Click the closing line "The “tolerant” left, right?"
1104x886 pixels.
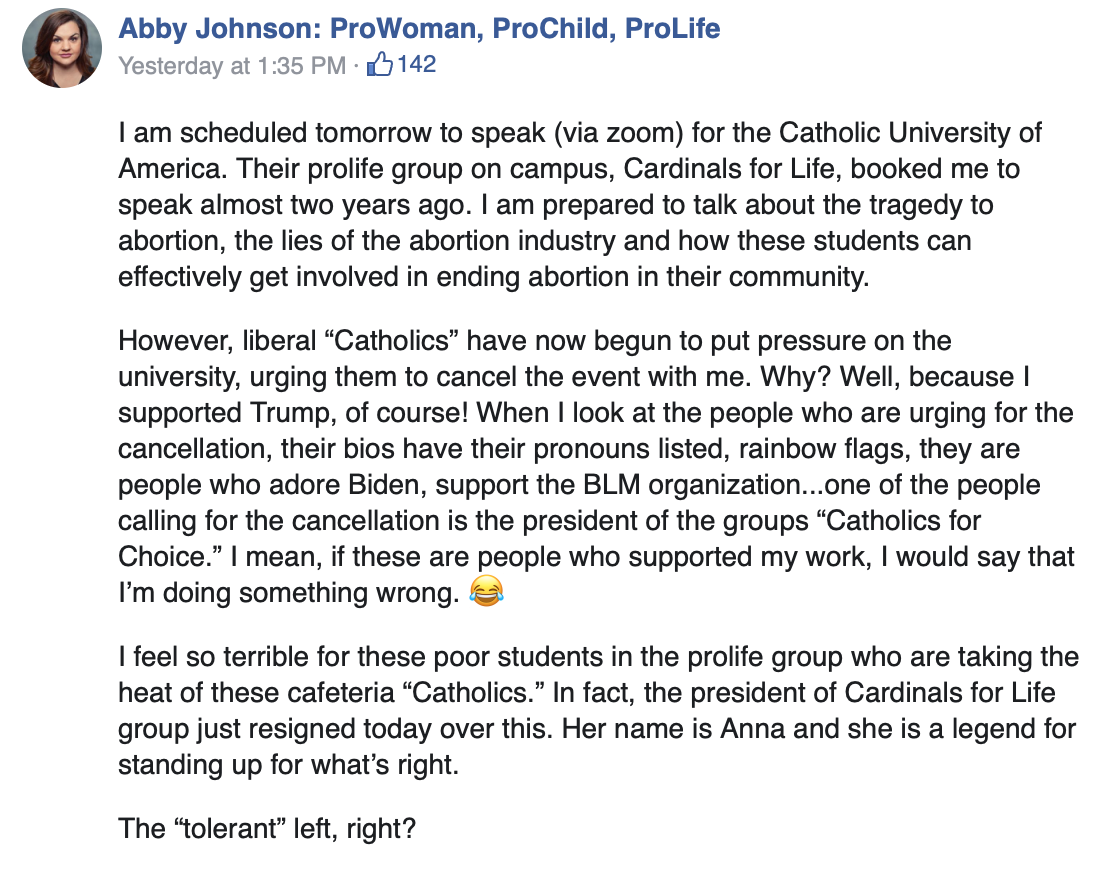(x=267, y=829)
